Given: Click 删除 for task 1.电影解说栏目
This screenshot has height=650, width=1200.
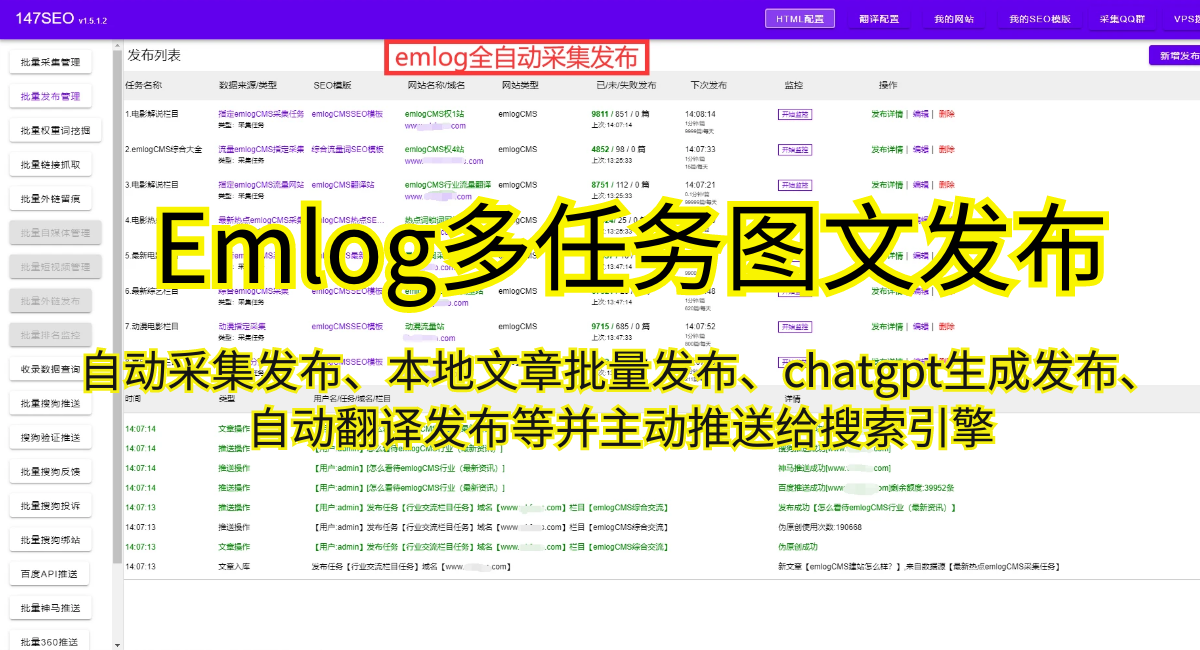Looking at the screenshot, I should 946,114.
